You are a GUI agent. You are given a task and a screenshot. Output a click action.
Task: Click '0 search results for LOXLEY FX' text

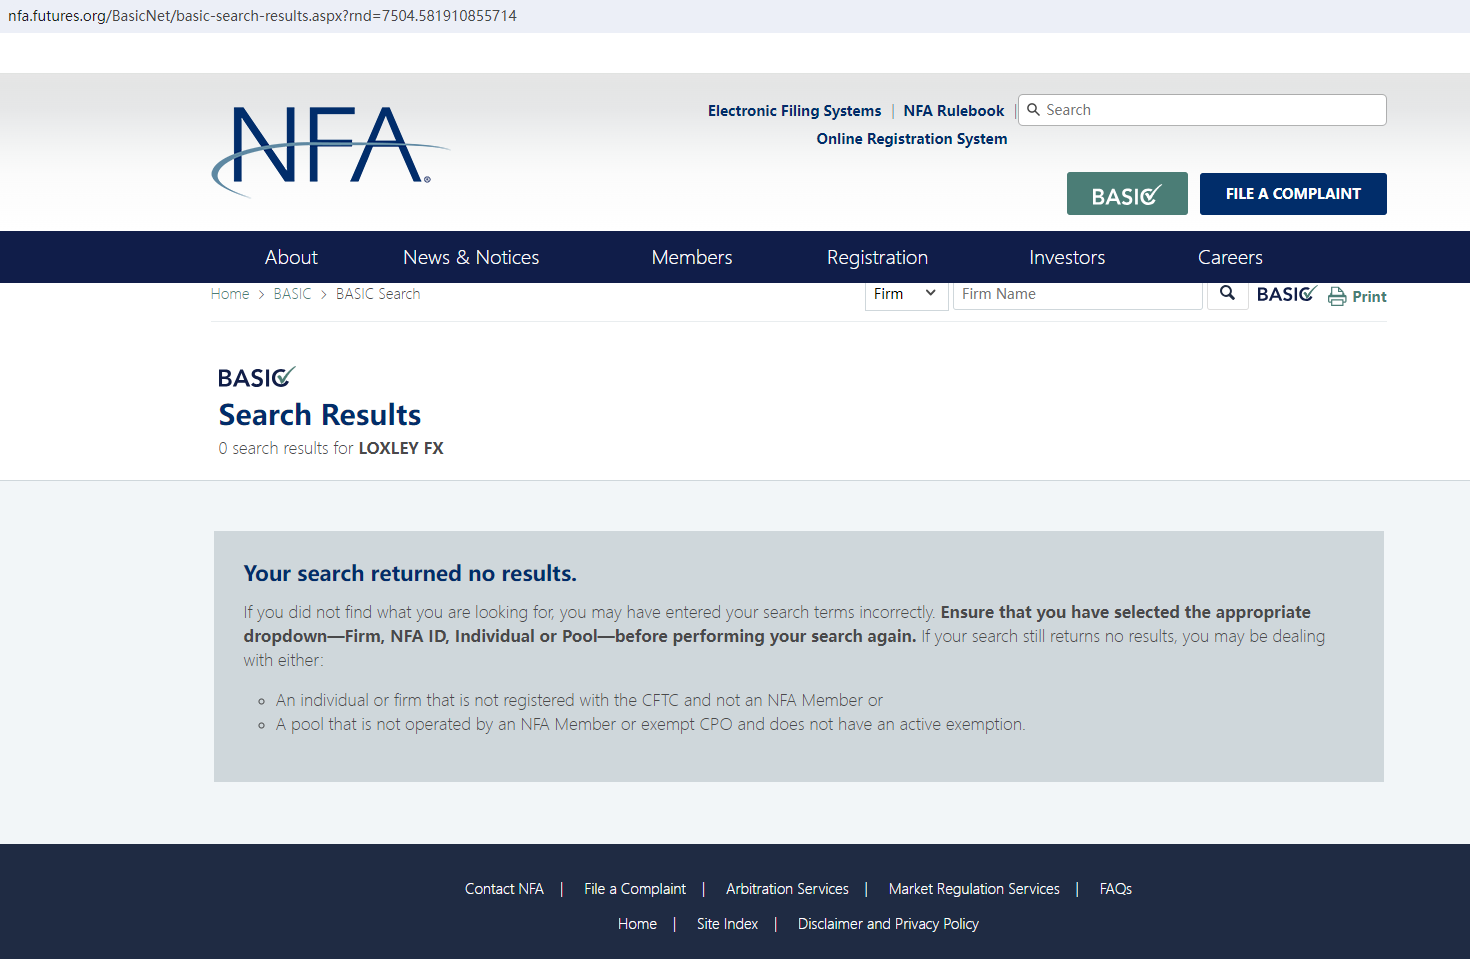click(x=331, y=448)
